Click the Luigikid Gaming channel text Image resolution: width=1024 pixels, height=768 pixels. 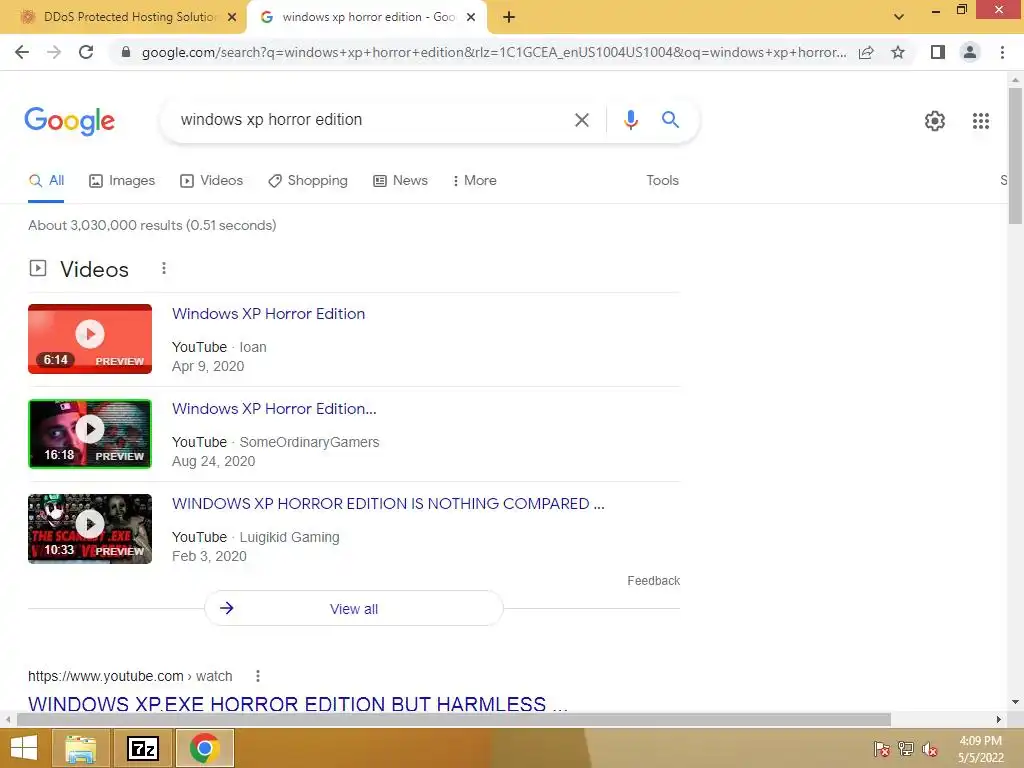click(289, 537)
